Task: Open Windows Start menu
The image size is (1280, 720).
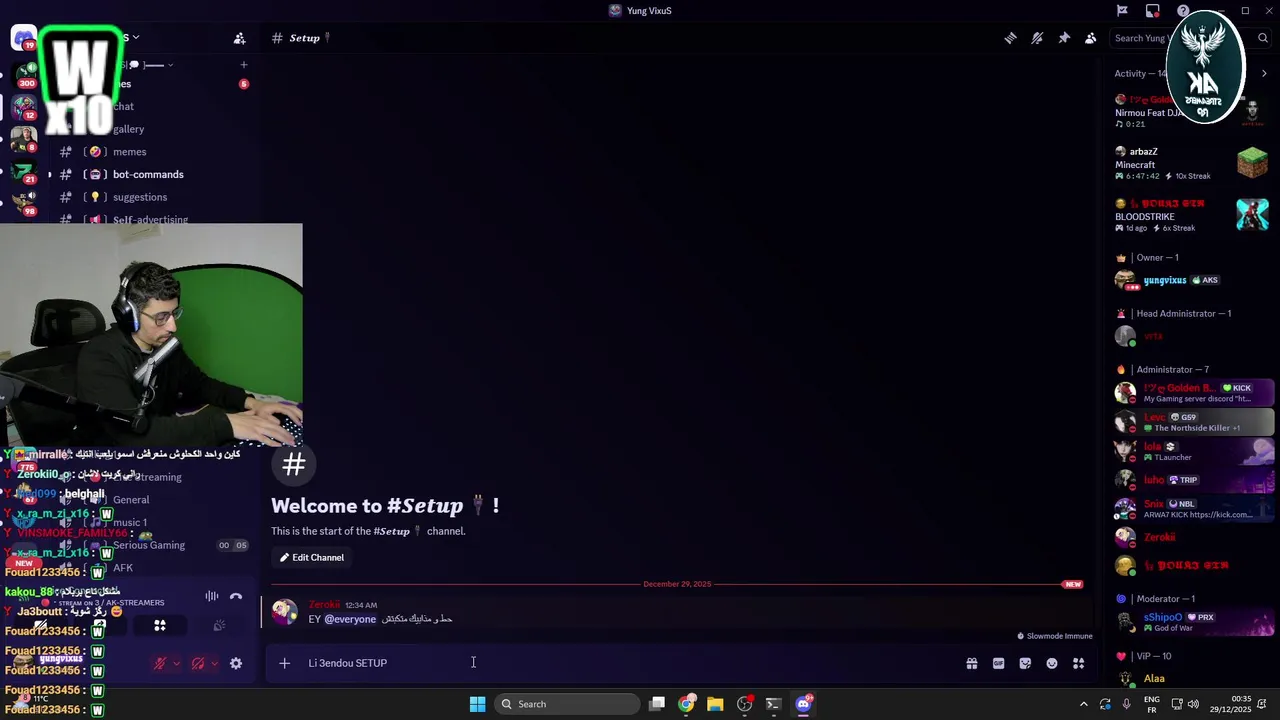Action: [x=477, y=704]
